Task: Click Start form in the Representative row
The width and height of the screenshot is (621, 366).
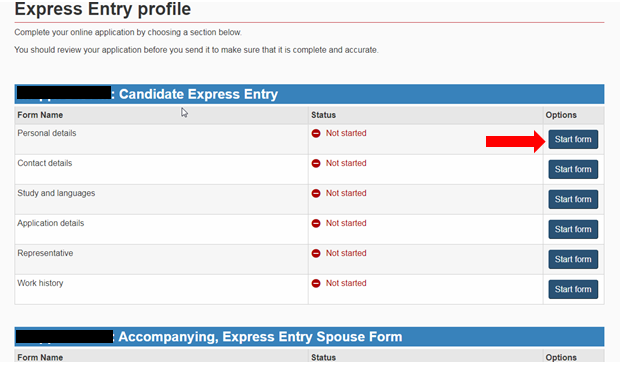Action: coord(573,259)
